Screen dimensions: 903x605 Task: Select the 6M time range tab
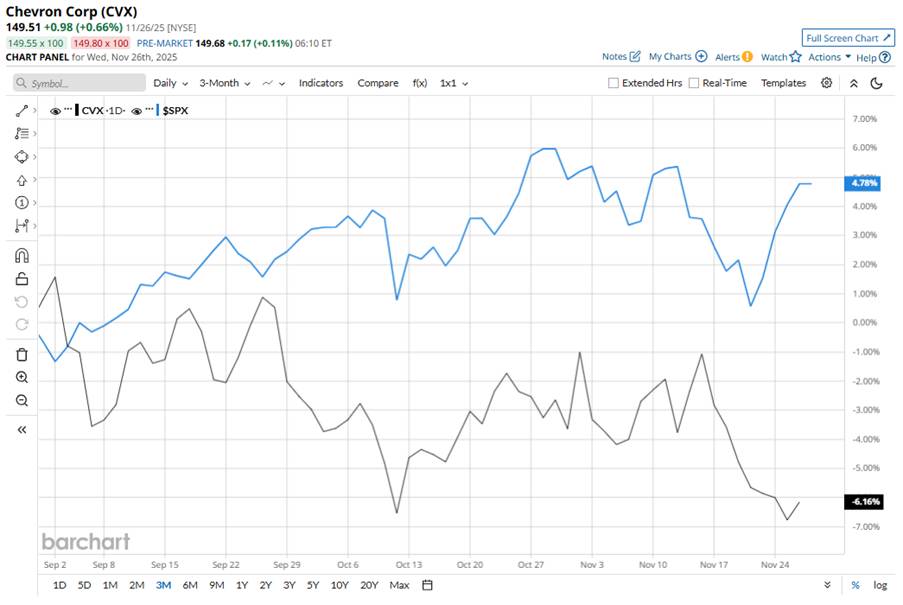[190, 585]
